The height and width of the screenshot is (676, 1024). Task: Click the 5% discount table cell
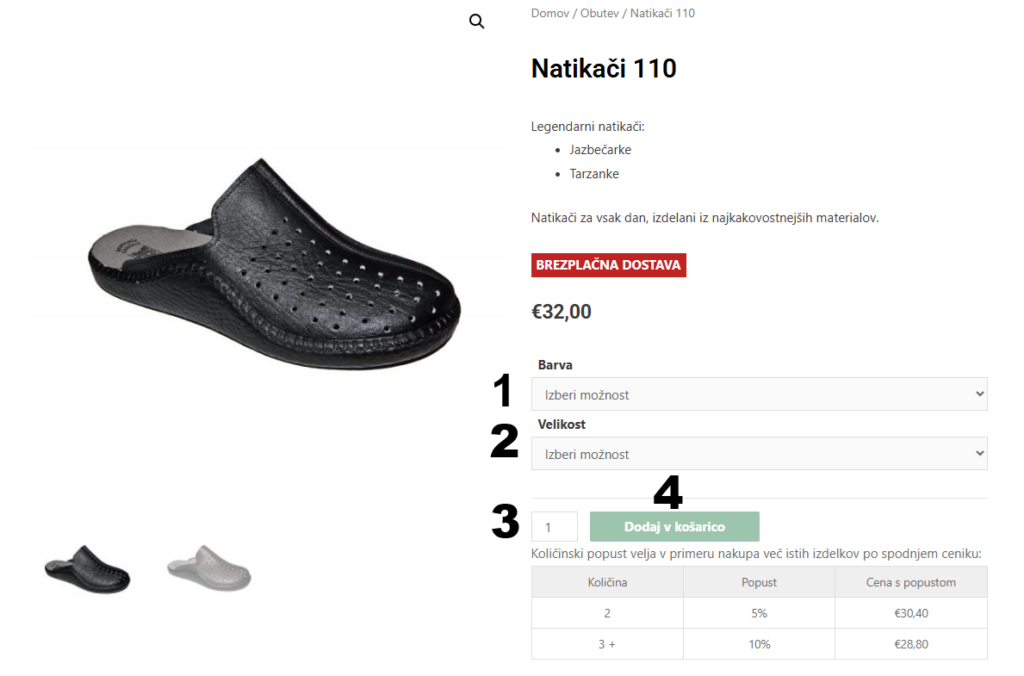(x=759, y=613)
